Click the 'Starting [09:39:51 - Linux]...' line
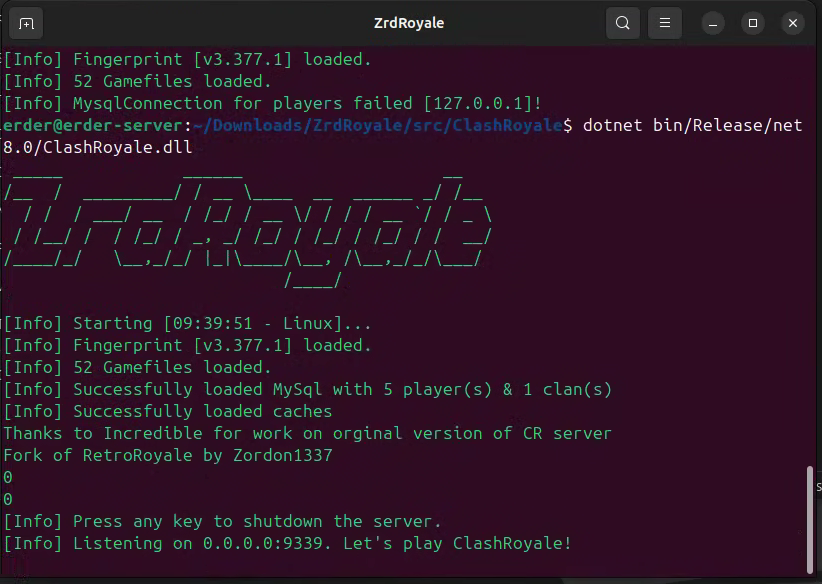822x584 pixels. [x=188, y=323]
